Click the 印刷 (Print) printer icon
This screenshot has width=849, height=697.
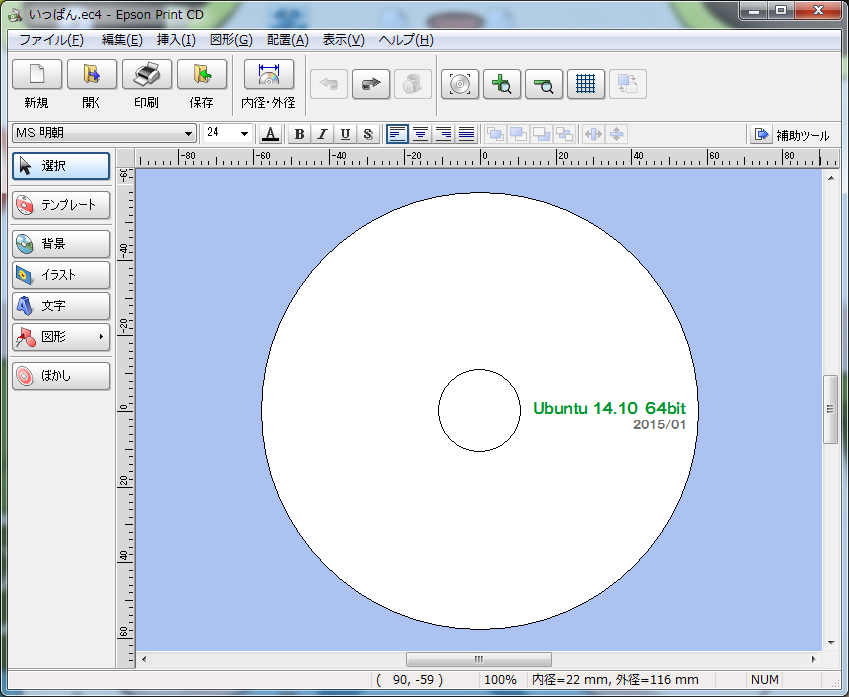(147, 75)
